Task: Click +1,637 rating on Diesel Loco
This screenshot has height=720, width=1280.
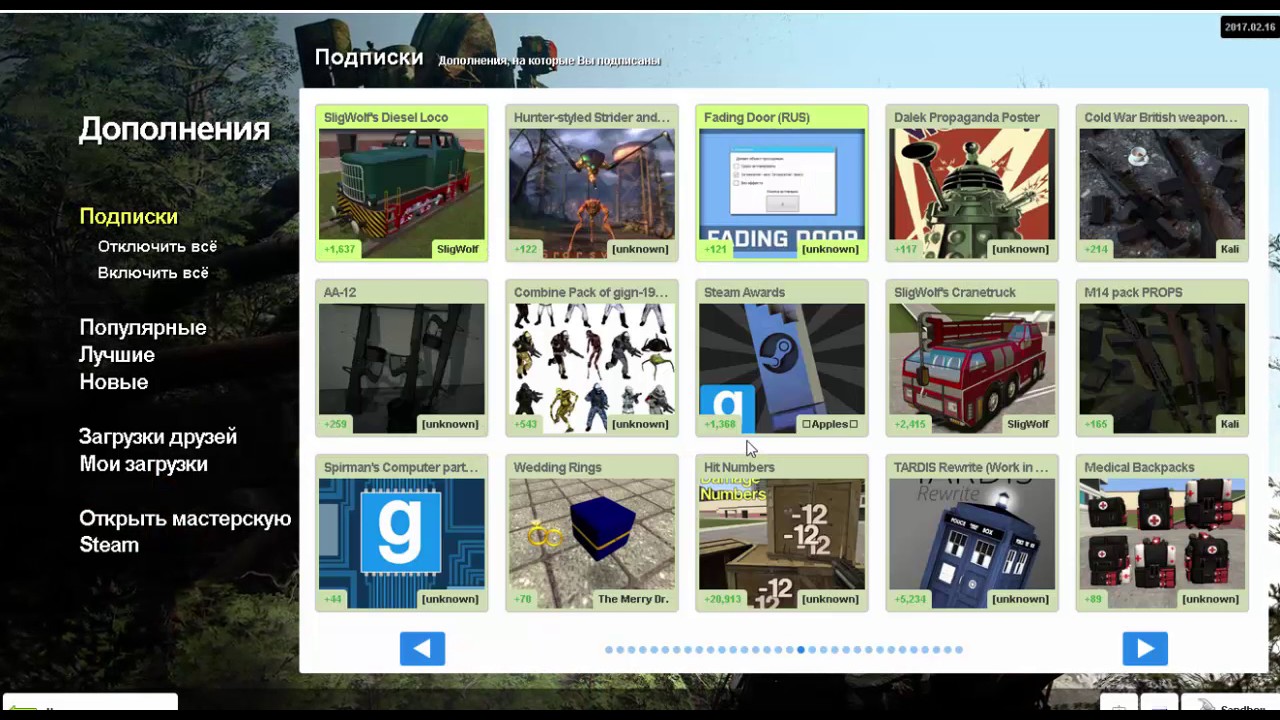Action: pos(340,249)
